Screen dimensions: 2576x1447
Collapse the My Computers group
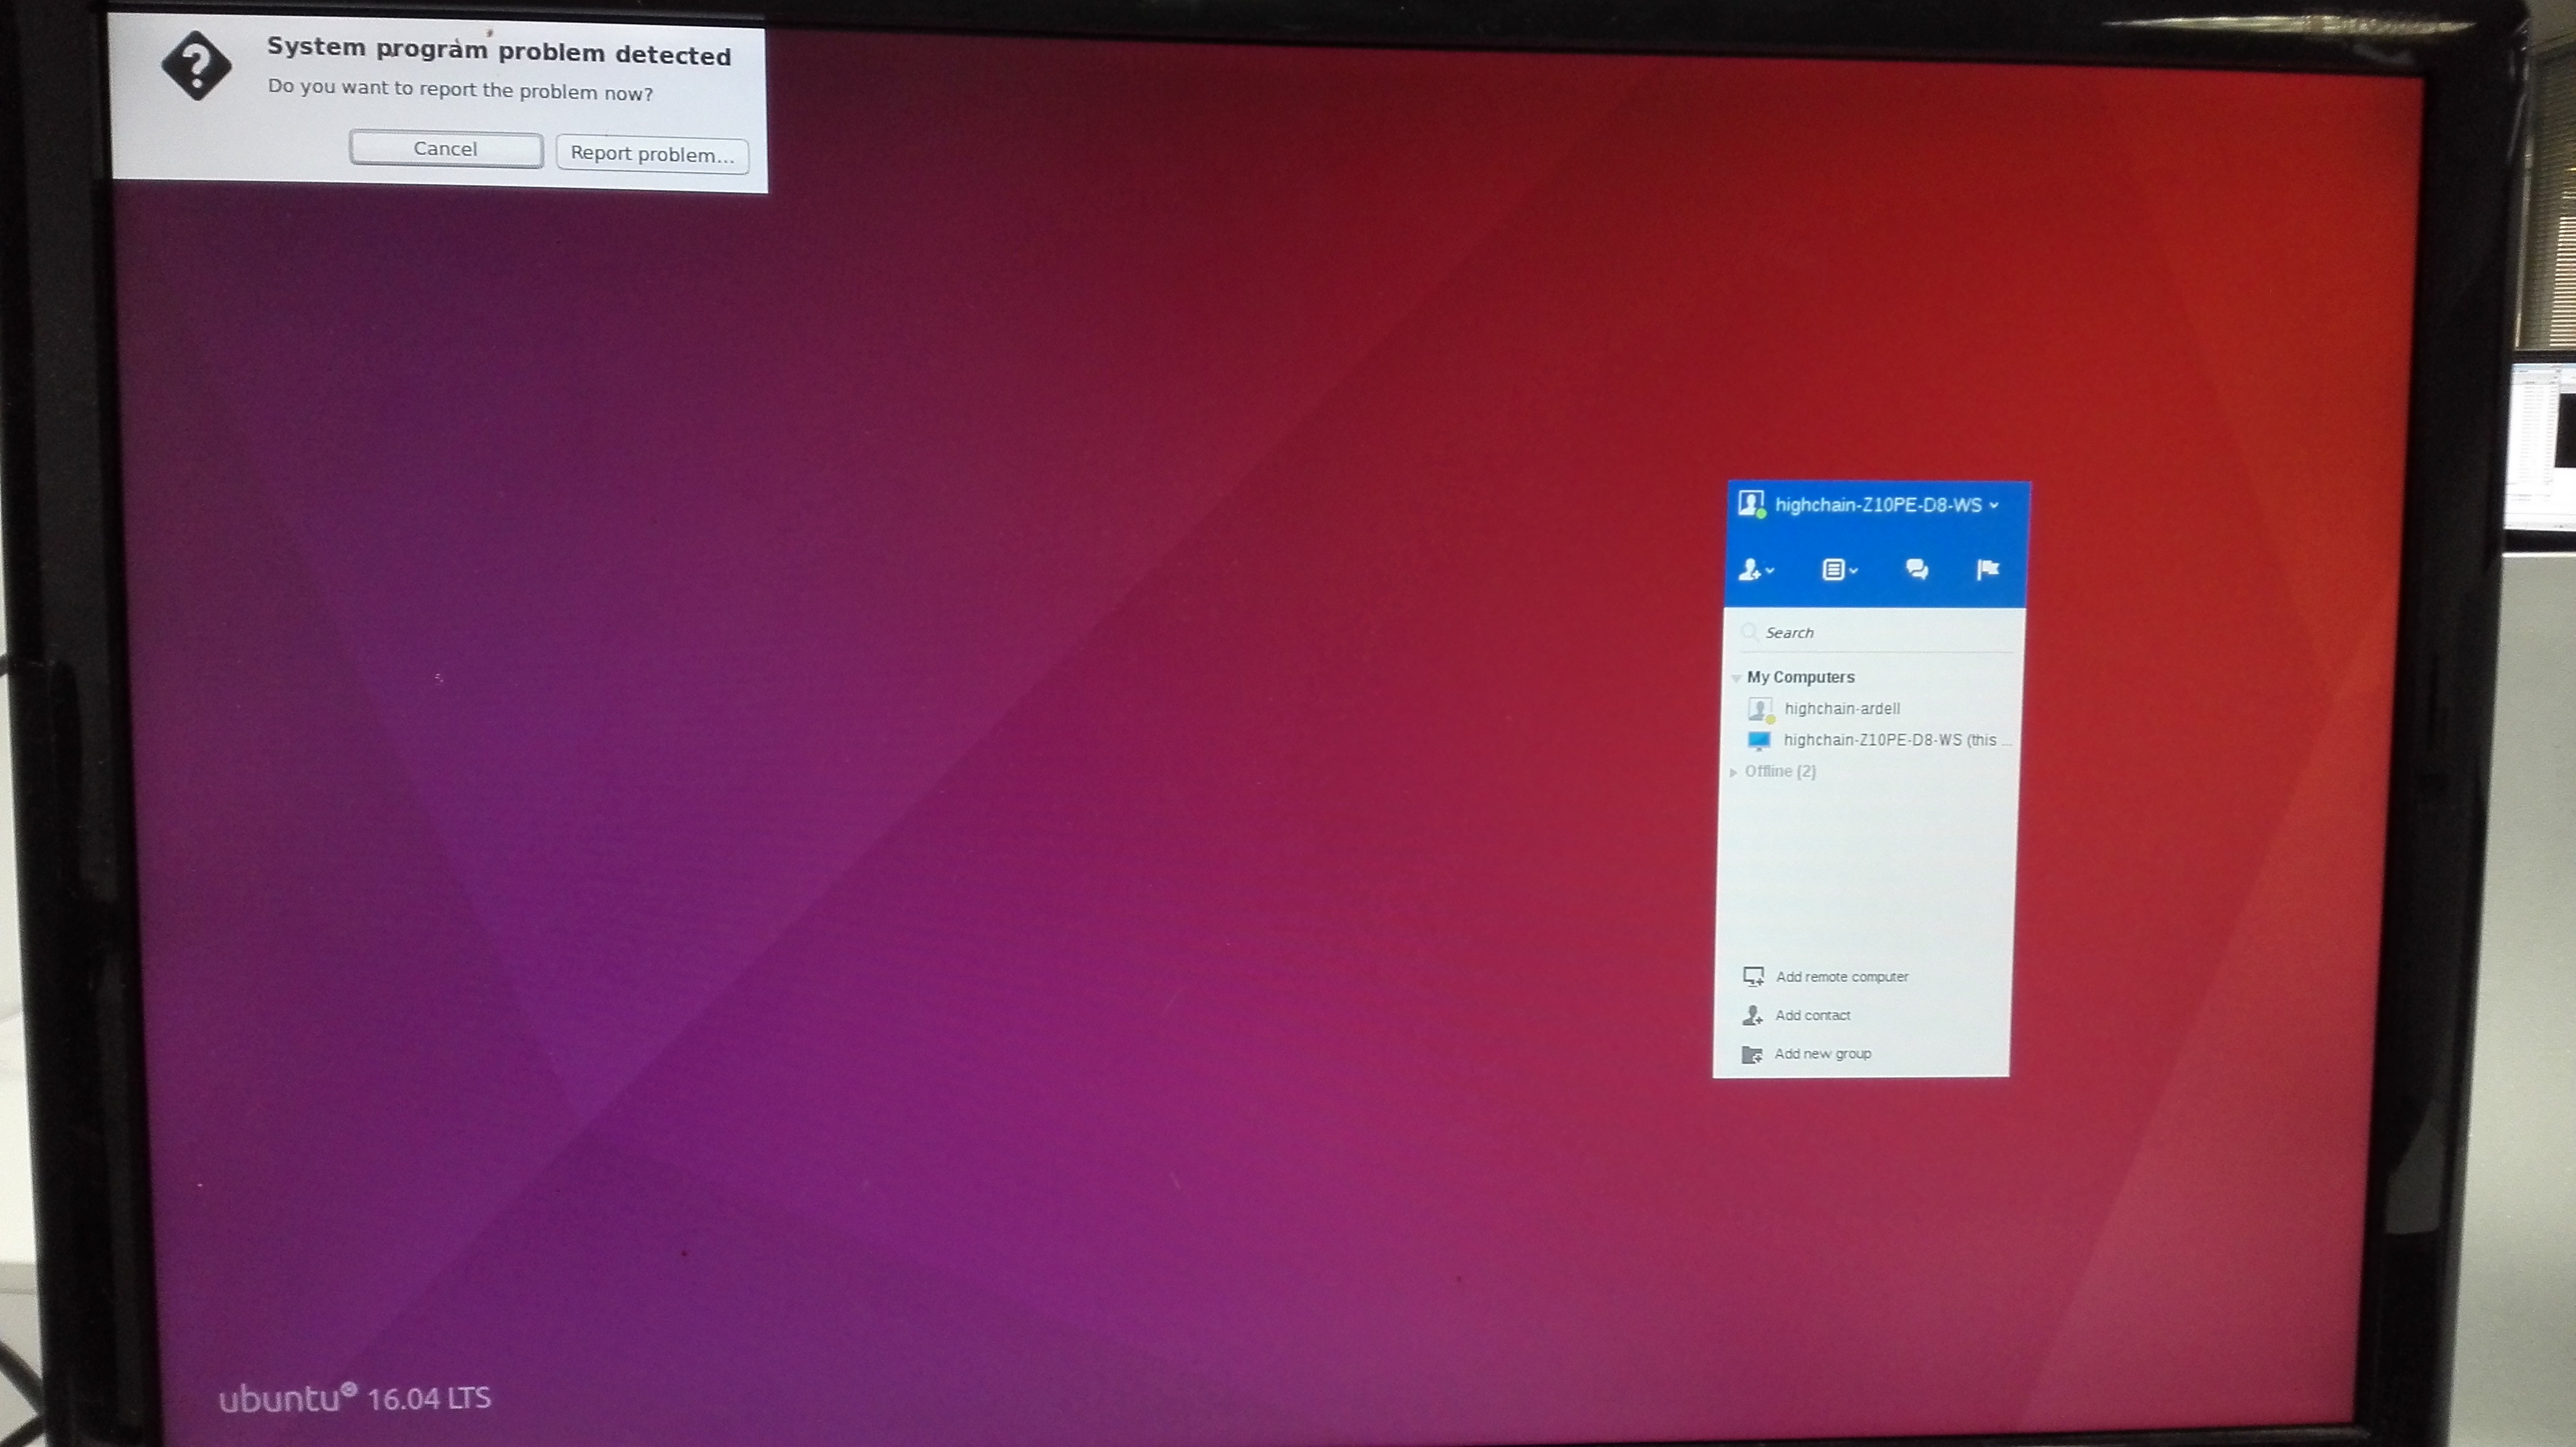(1736, 678)
